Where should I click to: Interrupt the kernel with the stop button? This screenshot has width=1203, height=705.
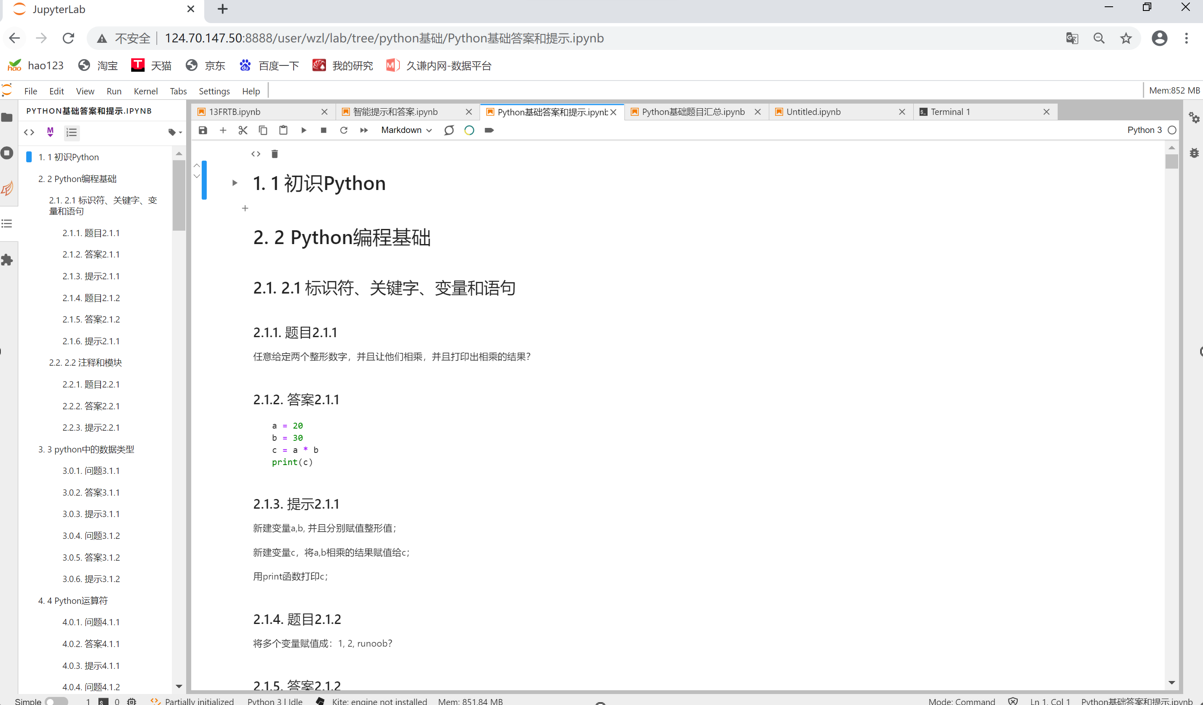324,130
